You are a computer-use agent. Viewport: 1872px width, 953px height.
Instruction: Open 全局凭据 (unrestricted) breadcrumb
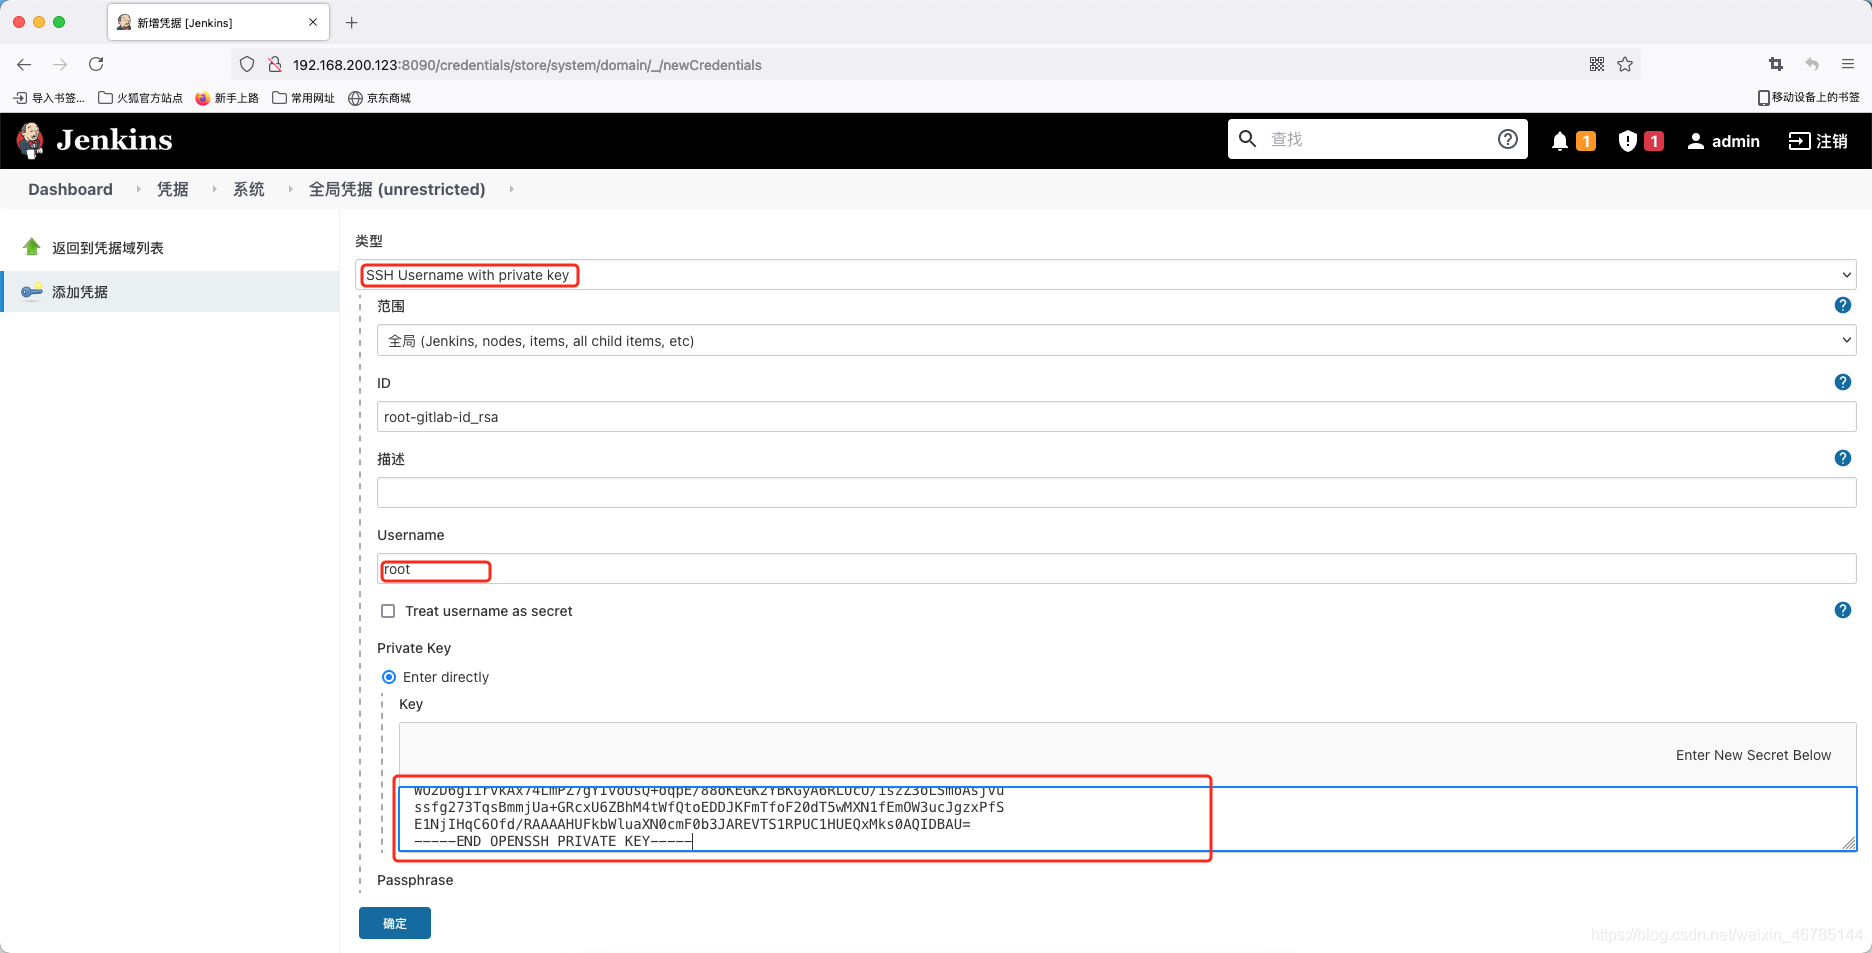pos(397,189)
